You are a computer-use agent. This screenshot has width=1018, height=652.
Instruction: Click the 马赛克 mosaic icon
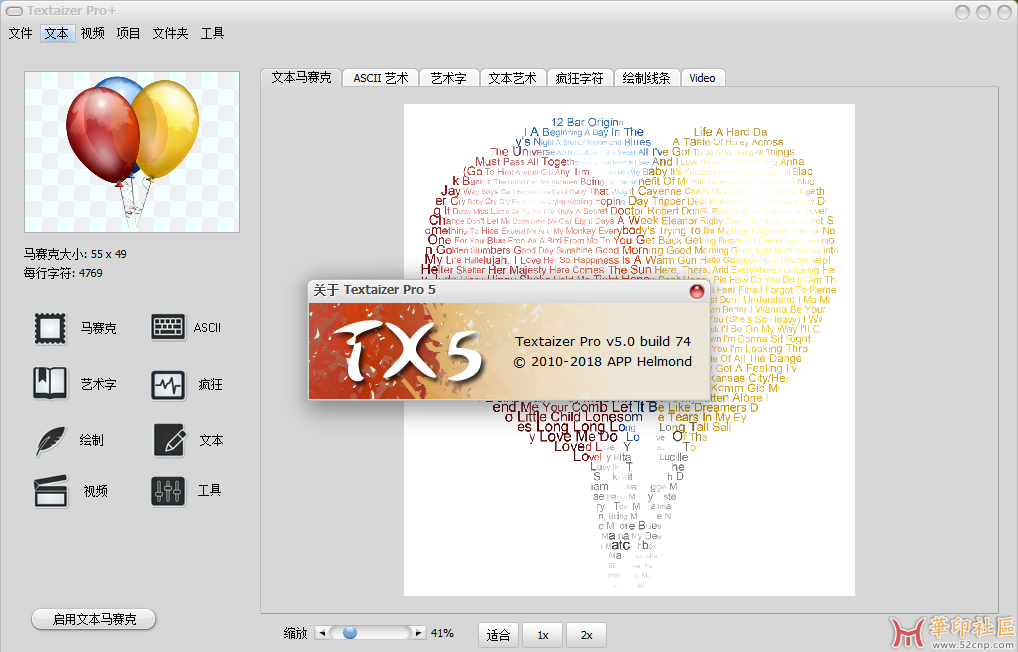pyautogui.click(x=50, y=328)
